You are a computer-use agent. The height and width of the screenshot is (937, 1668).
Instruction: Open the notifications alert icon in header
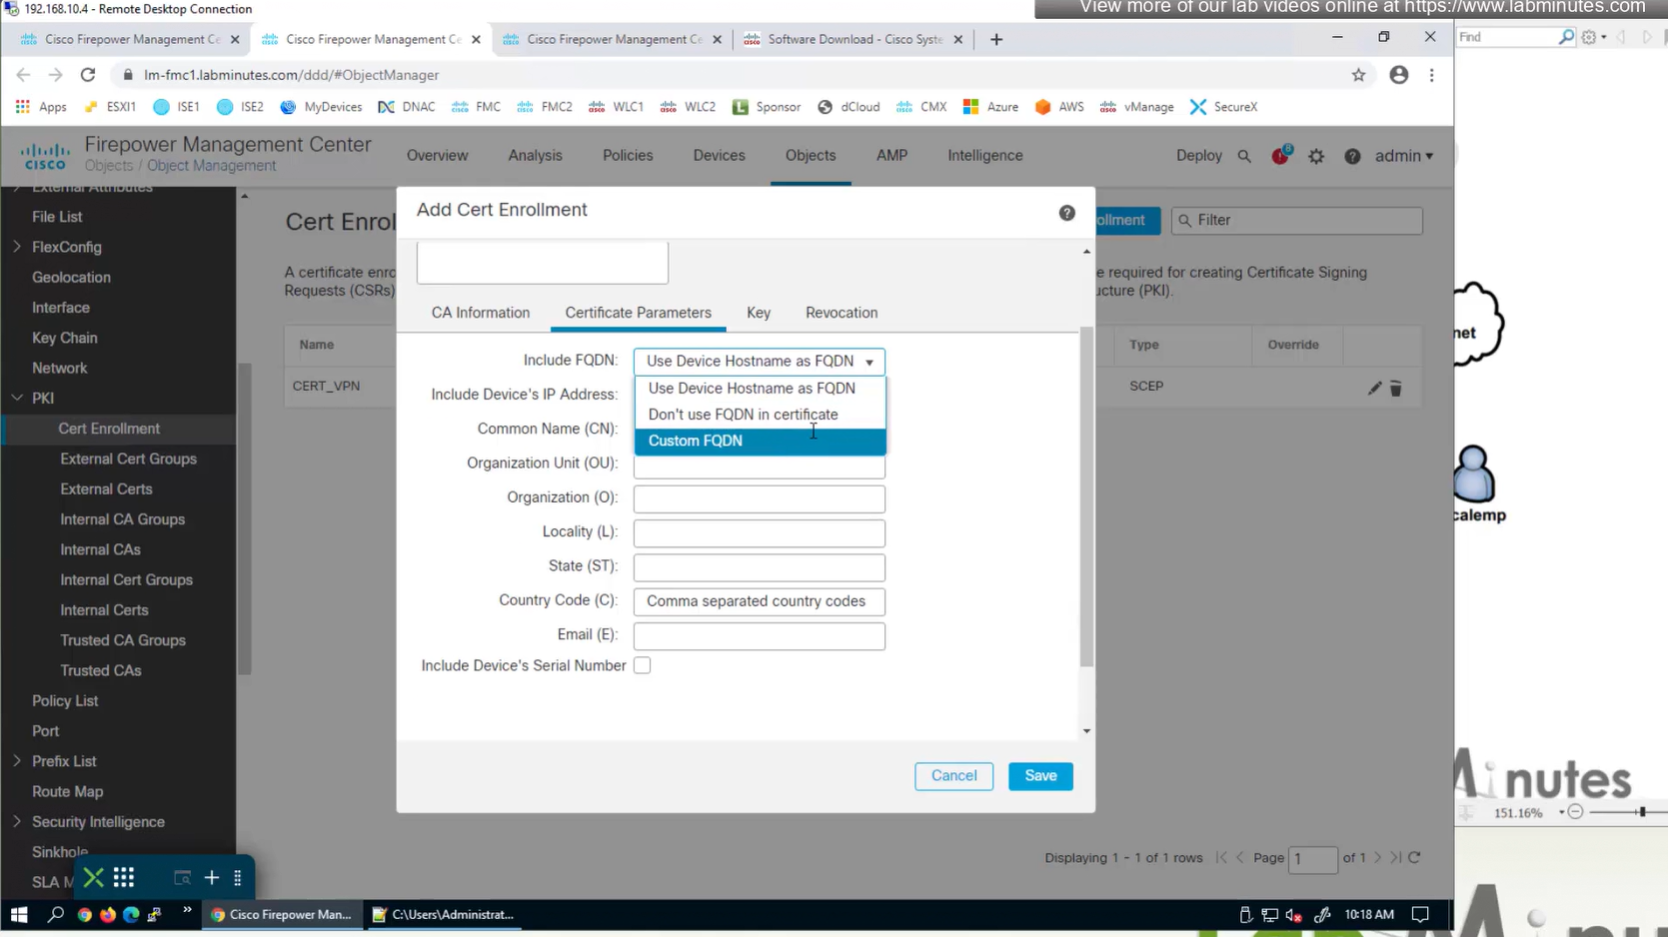1280,156
